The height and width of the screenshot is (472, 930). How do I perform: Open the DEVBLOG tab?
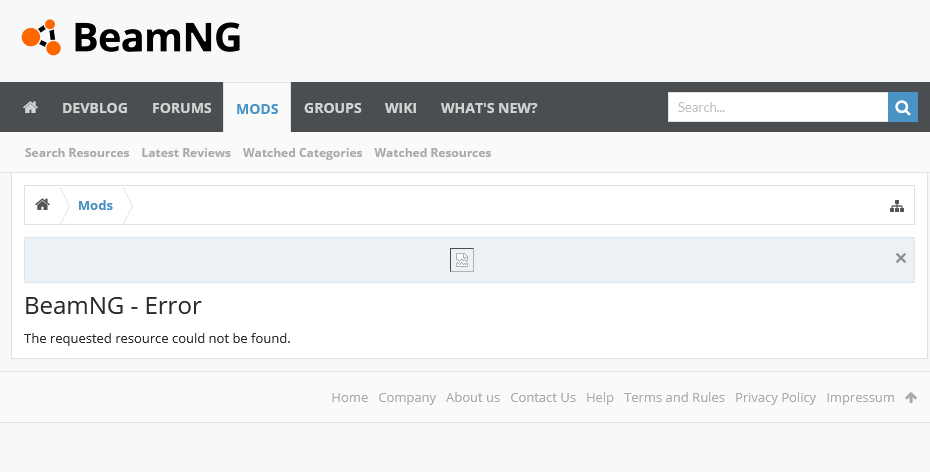(95, 108)
